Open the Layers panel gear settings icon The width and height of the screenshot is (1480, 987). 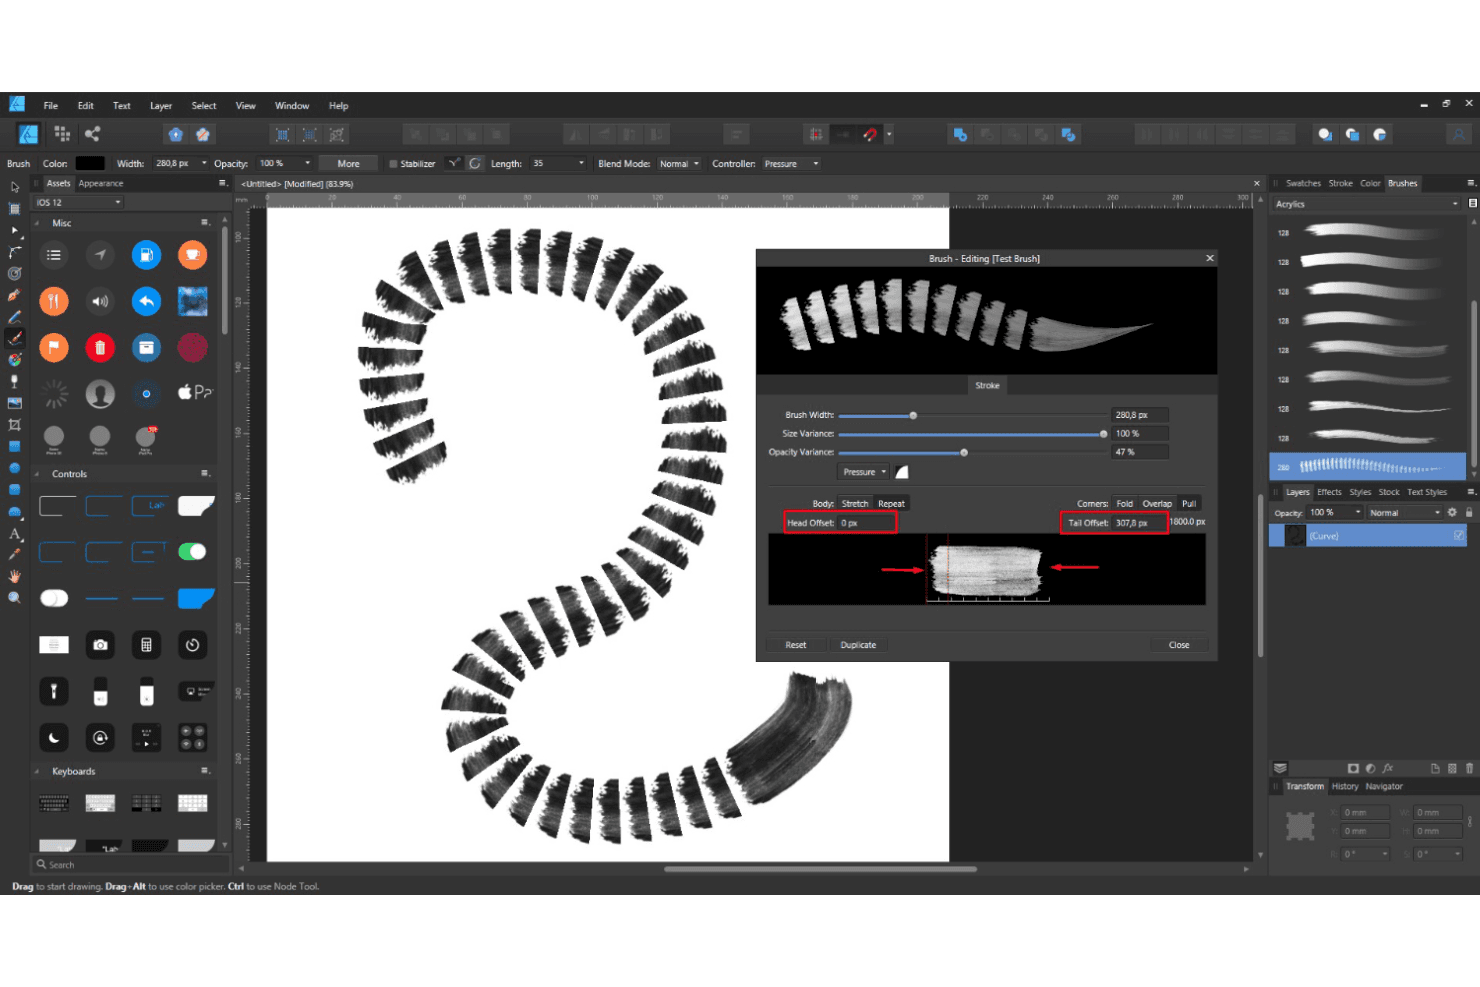pos(1452,512)
